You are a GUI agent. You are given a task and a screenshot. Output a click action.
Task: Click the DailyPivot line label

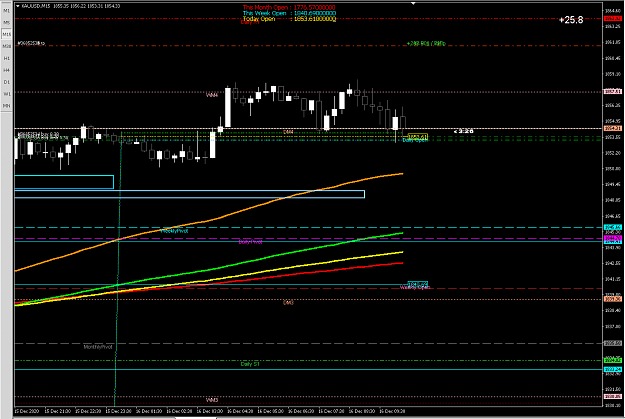click(x=250, y=242)
